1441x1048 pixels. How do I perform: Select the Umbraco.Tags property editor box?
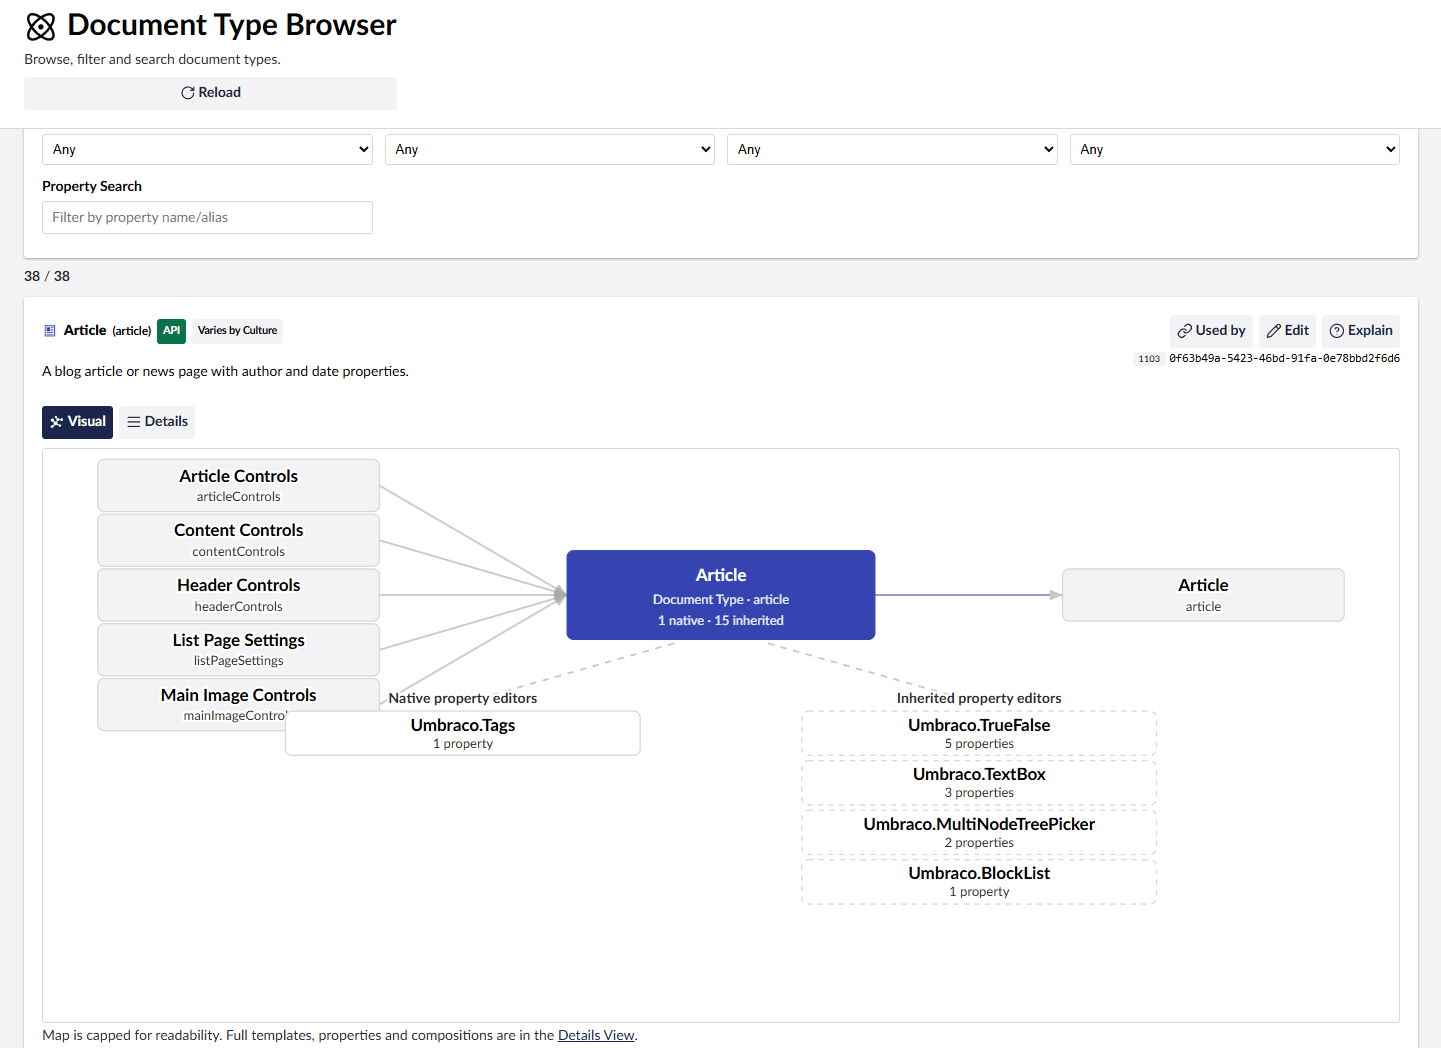[x=463, y=733]
